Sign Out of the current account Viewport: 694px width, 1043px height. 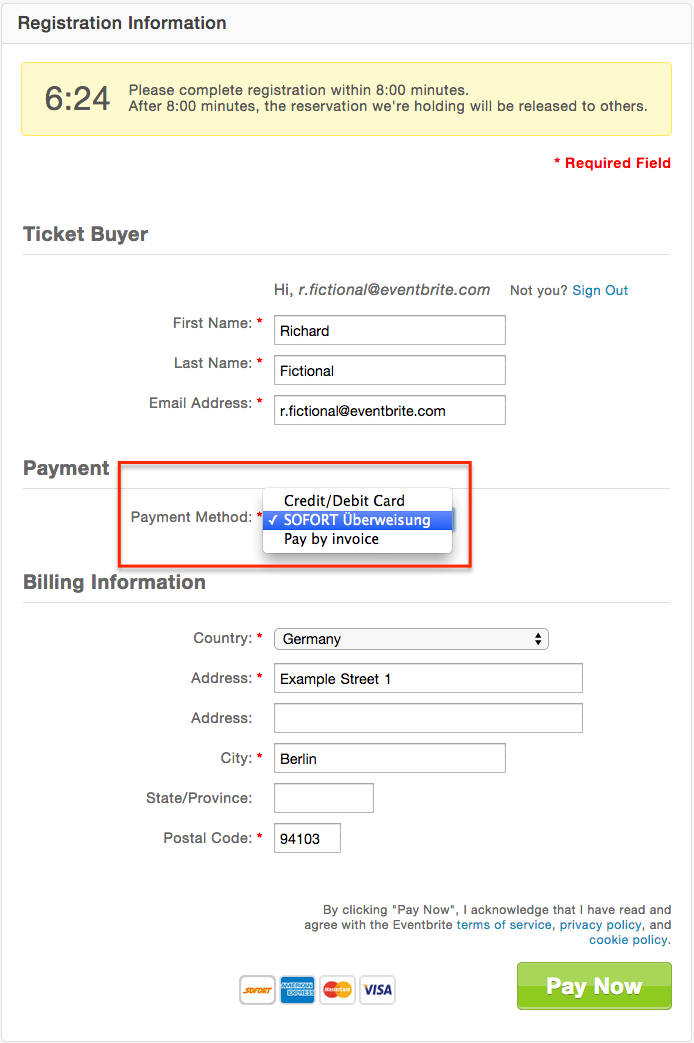(600, 291)
